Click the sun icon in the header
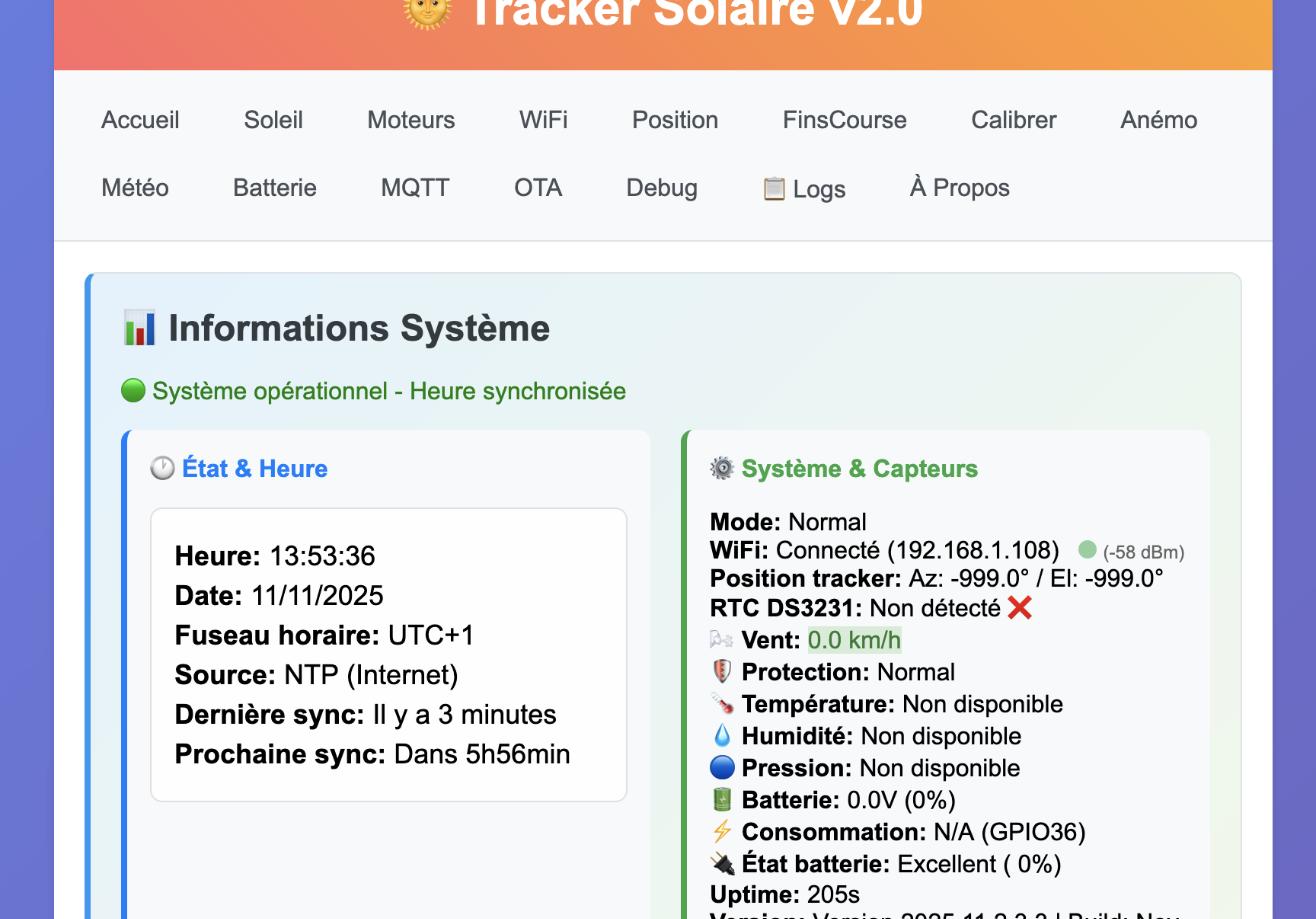 (x=427, y=12)
